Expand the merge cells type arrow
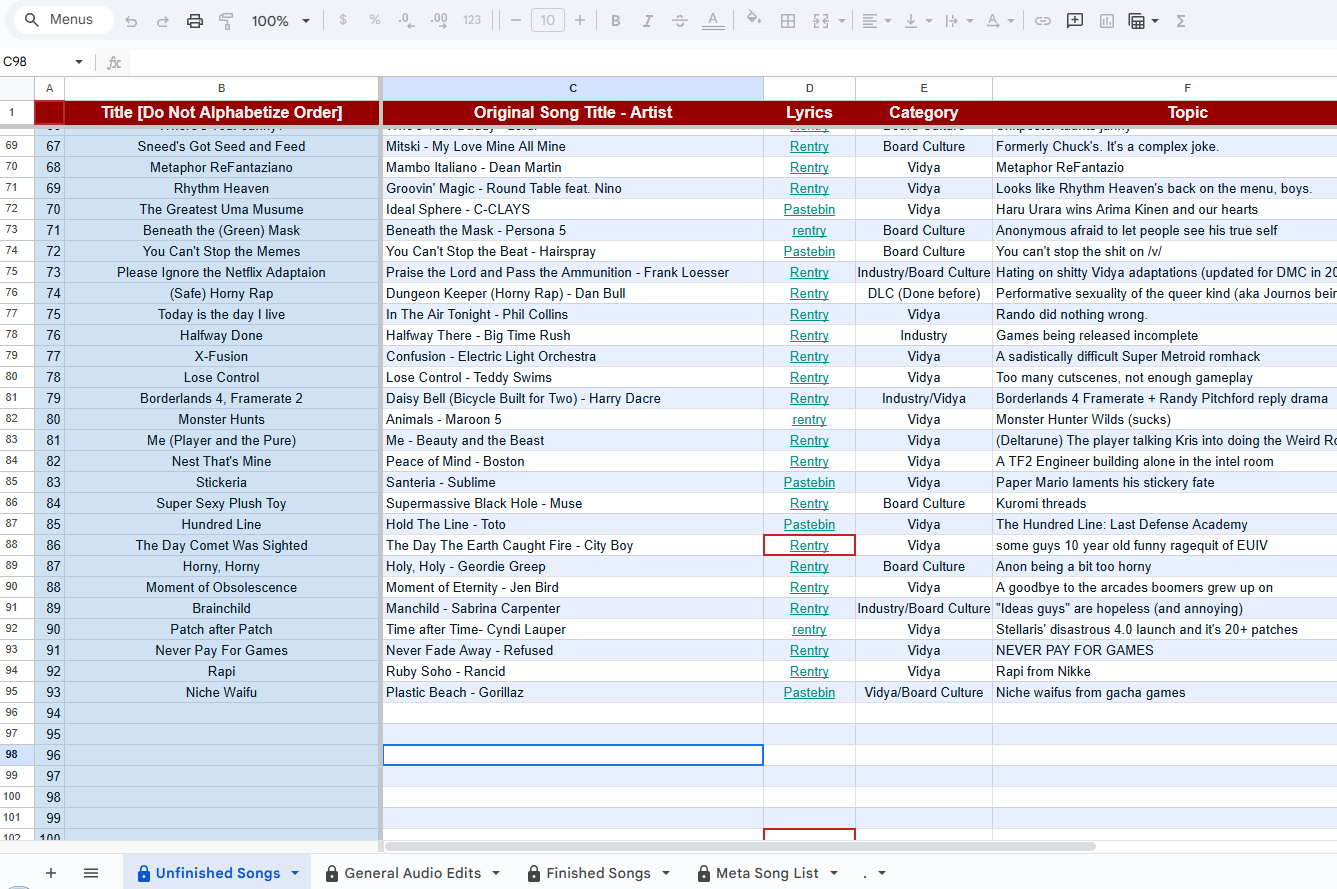Viewport: 1337px width, 889px height. click(842, 21)
